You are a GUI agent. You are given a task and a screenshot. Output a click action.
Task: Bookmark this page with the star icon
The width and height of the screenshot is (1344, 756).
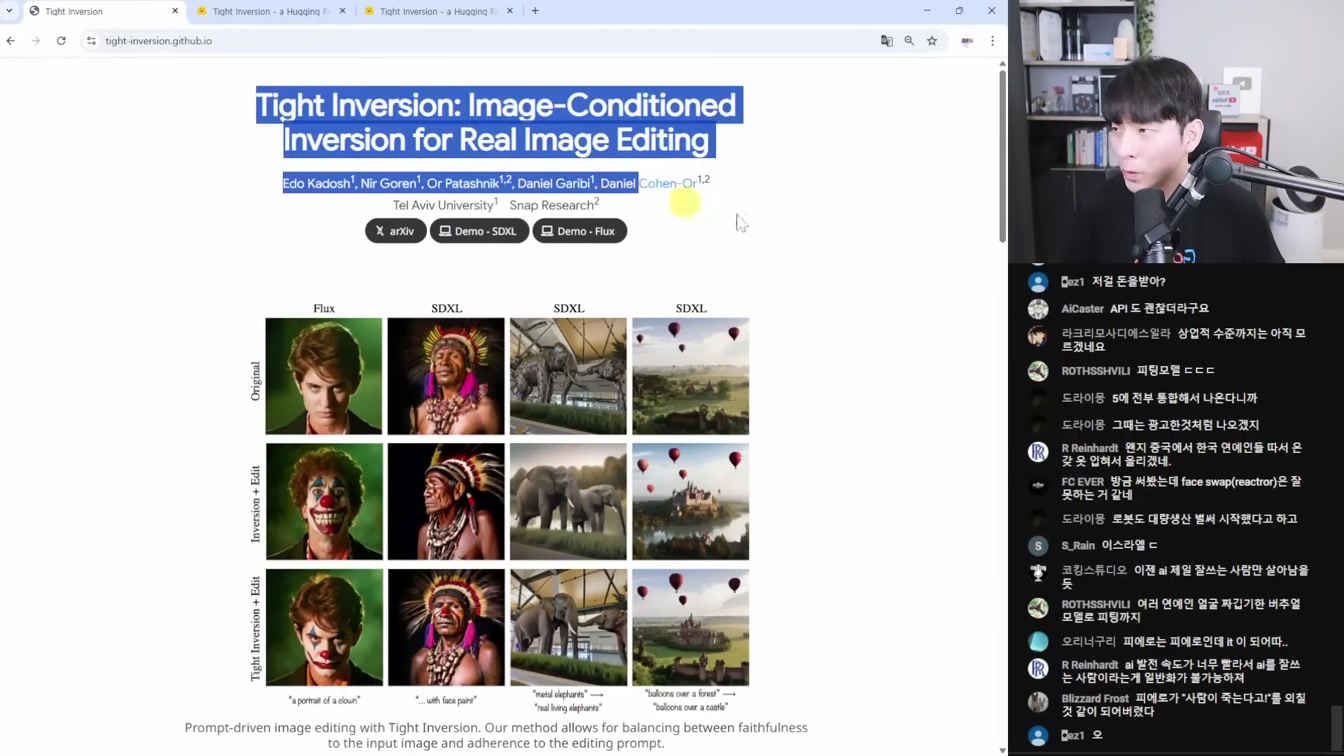[x=932, y=41]
